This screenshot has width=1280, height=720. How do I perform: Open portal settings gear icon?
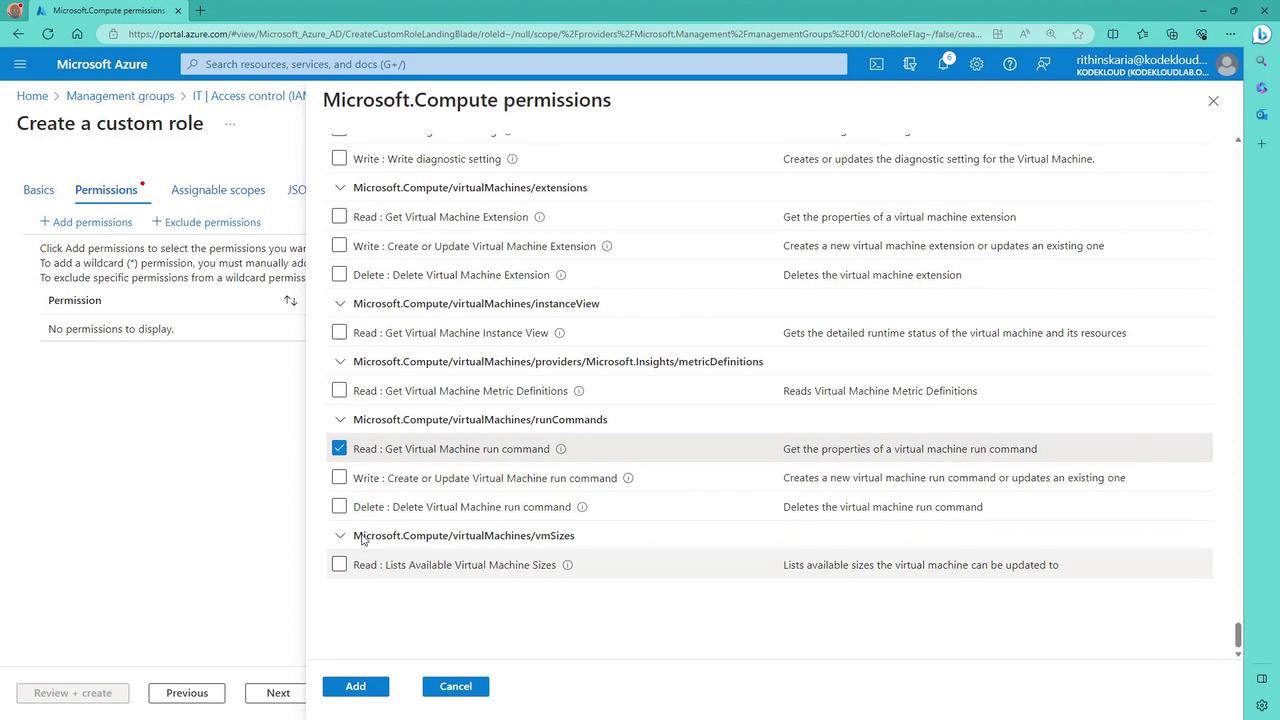coord(976,64)
